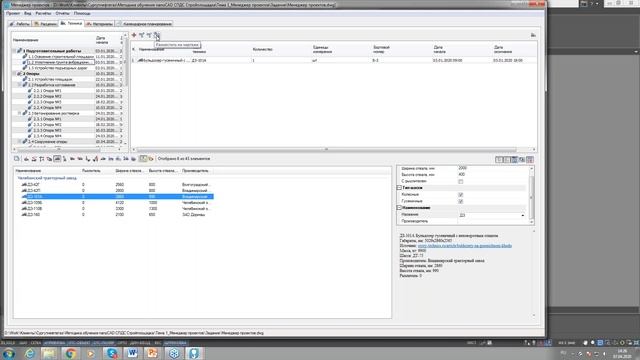
Task: Open the 'Вид' menu
Action: click(27, 13)
